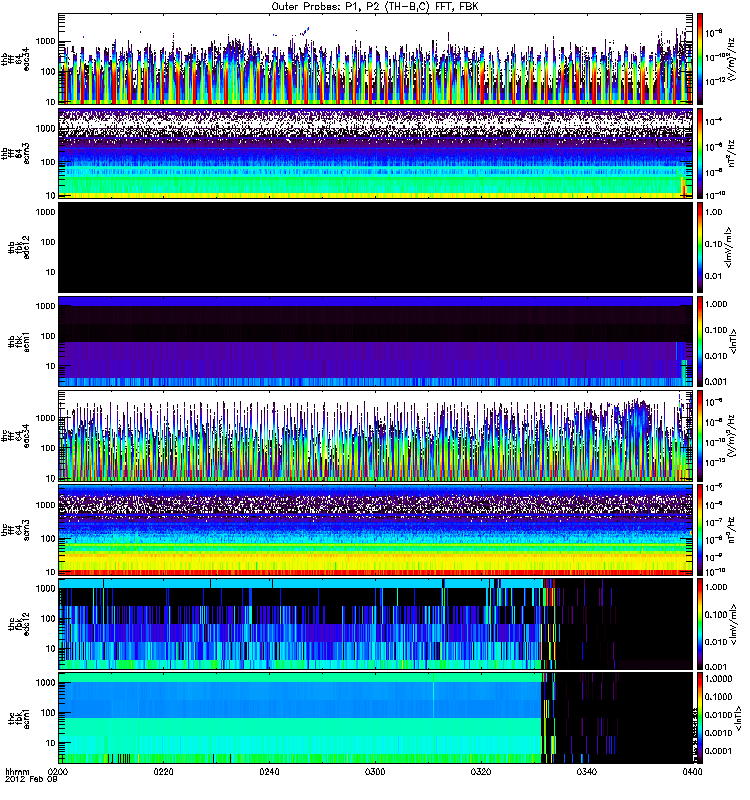Click the thb fff 64 scm3 spectrogram panel
750x800 pixels.
pos(375,152)
